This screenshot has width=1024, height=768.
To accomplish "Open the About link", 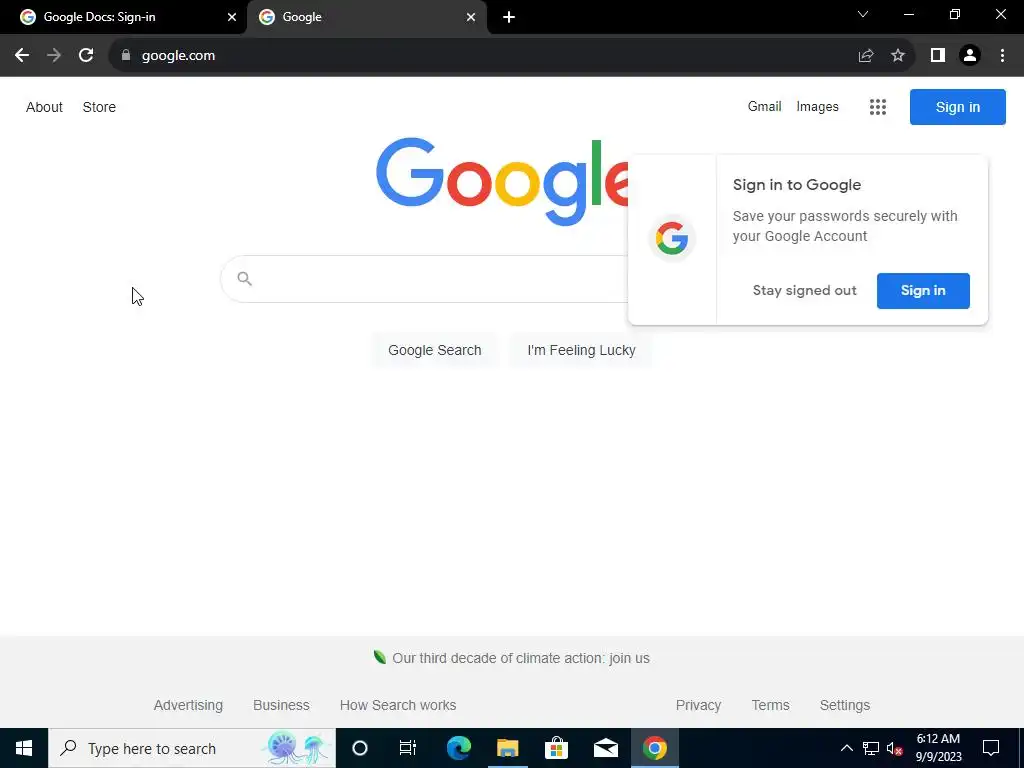I will tap(44, 107).
